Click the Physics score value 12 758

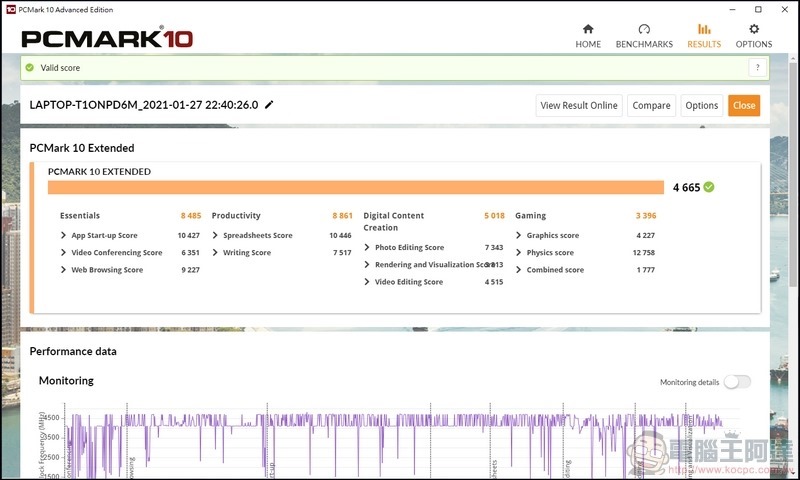(643, 252)
